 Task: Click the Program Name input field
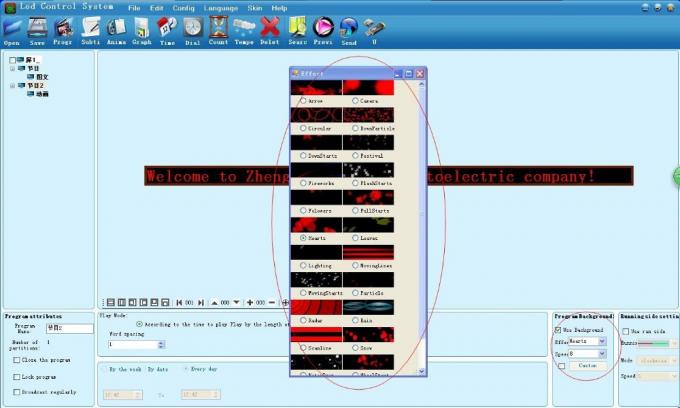point(69,328)
